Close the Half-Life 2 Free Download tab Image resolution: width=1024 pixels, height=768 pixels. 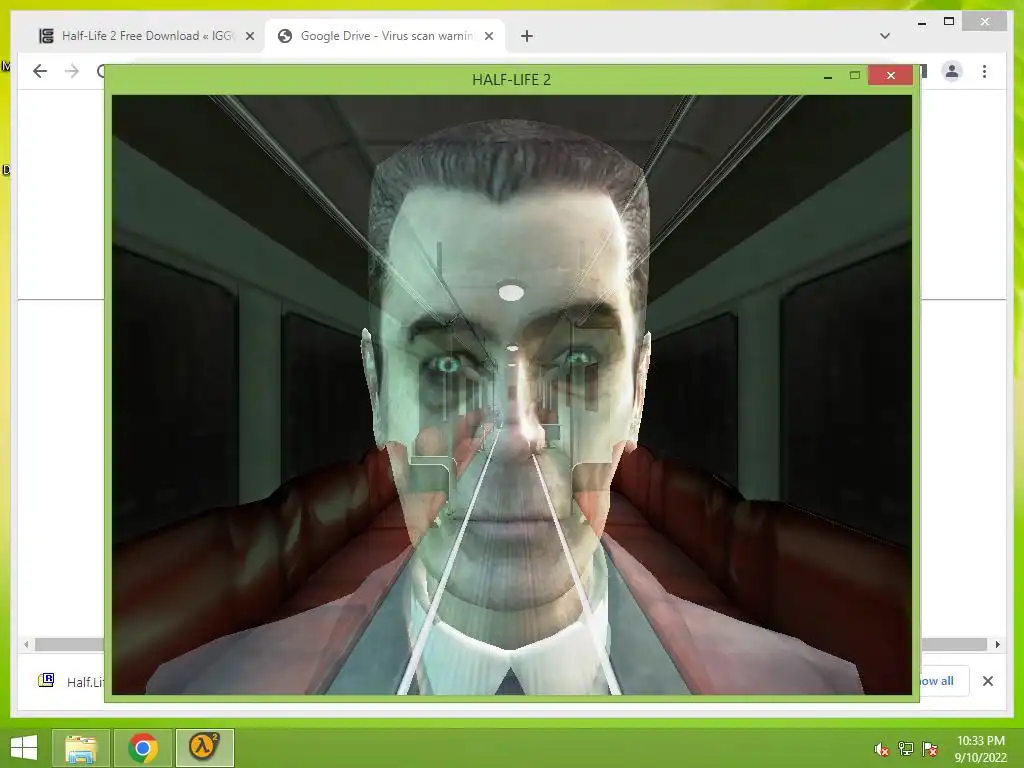[249, 37]
